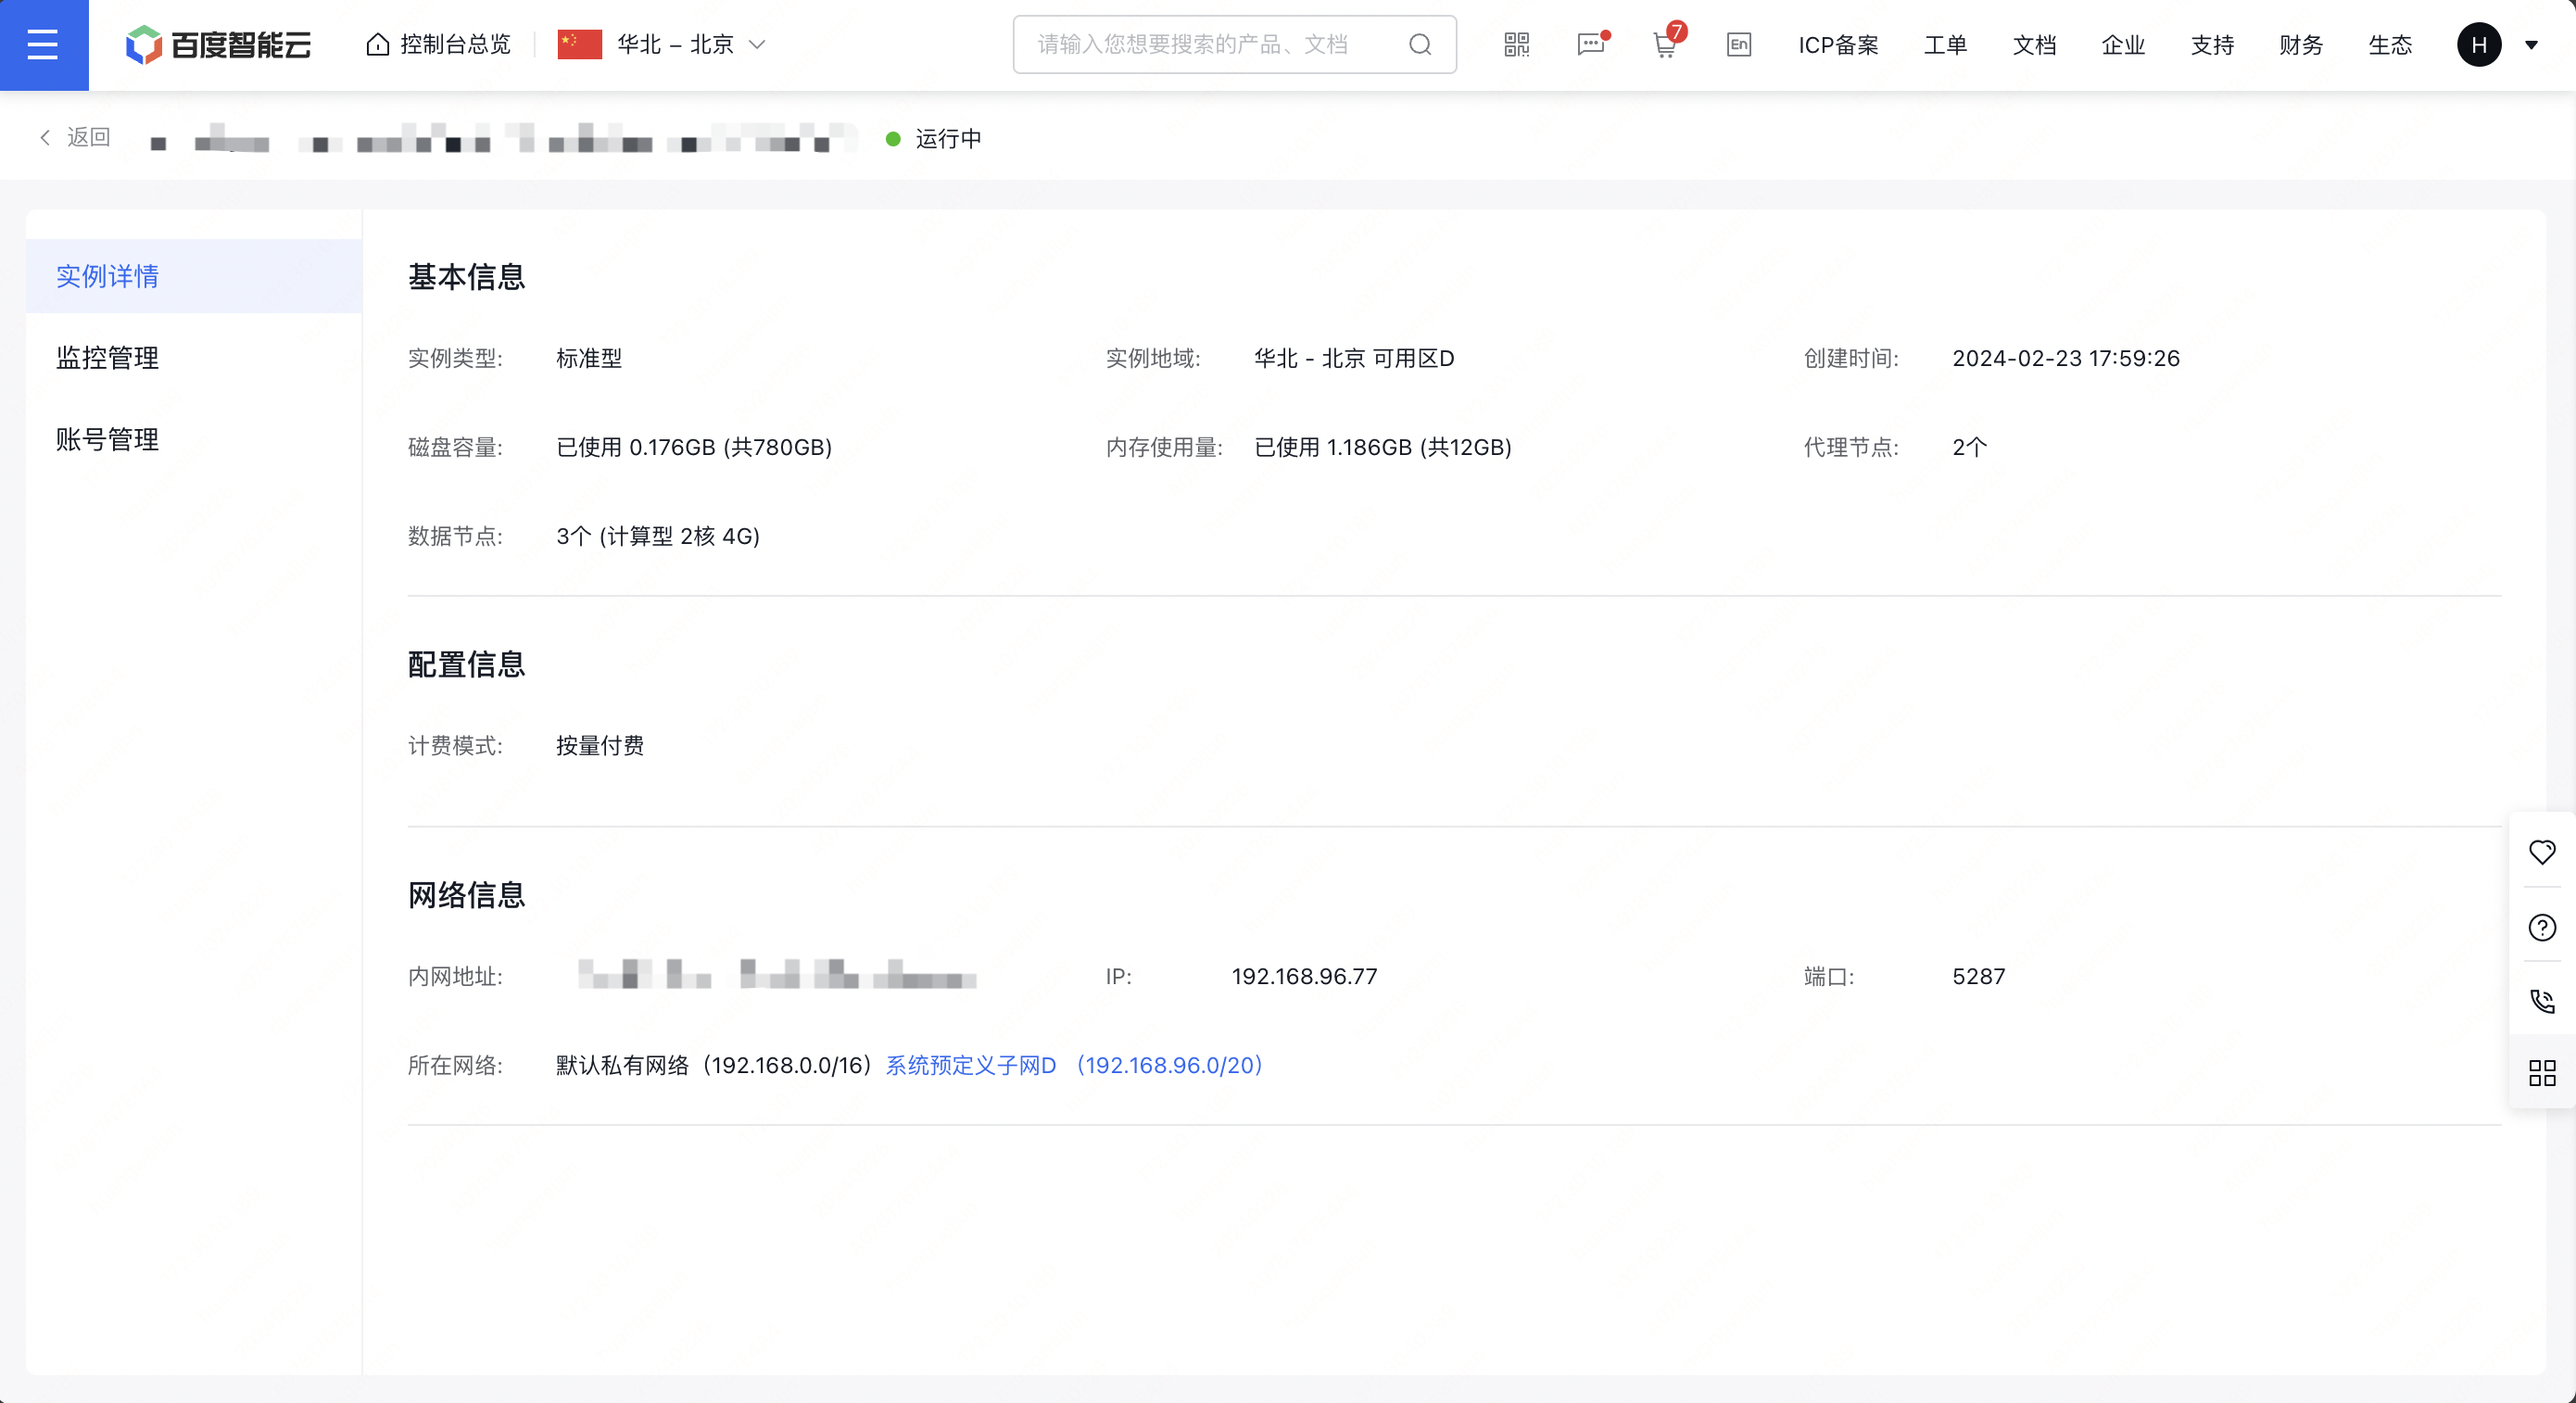Image resolution: width=2576 pixels, height=1403 pixels.
Task: Open 生态 menu
Action: (2390, 45)
